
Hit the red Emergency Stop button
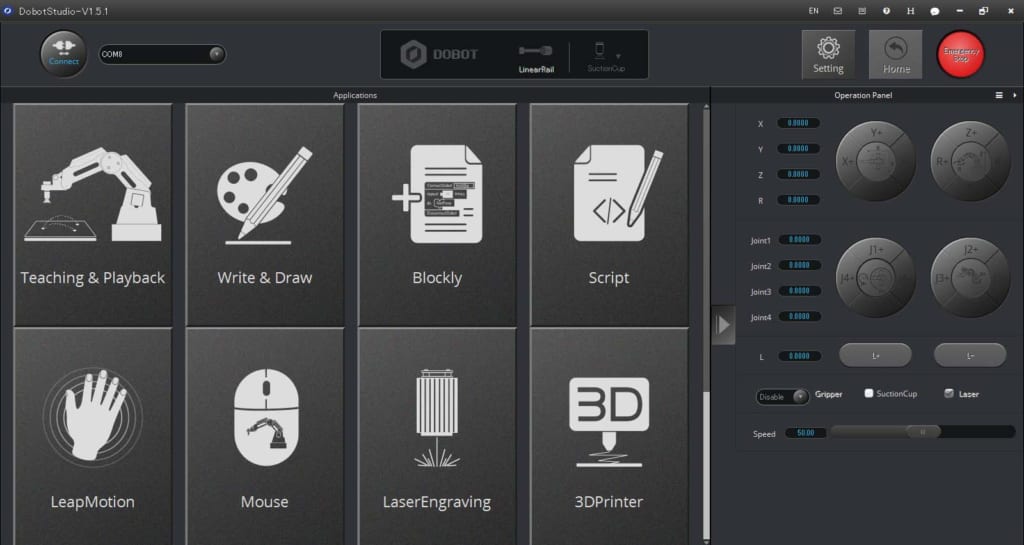961,54
